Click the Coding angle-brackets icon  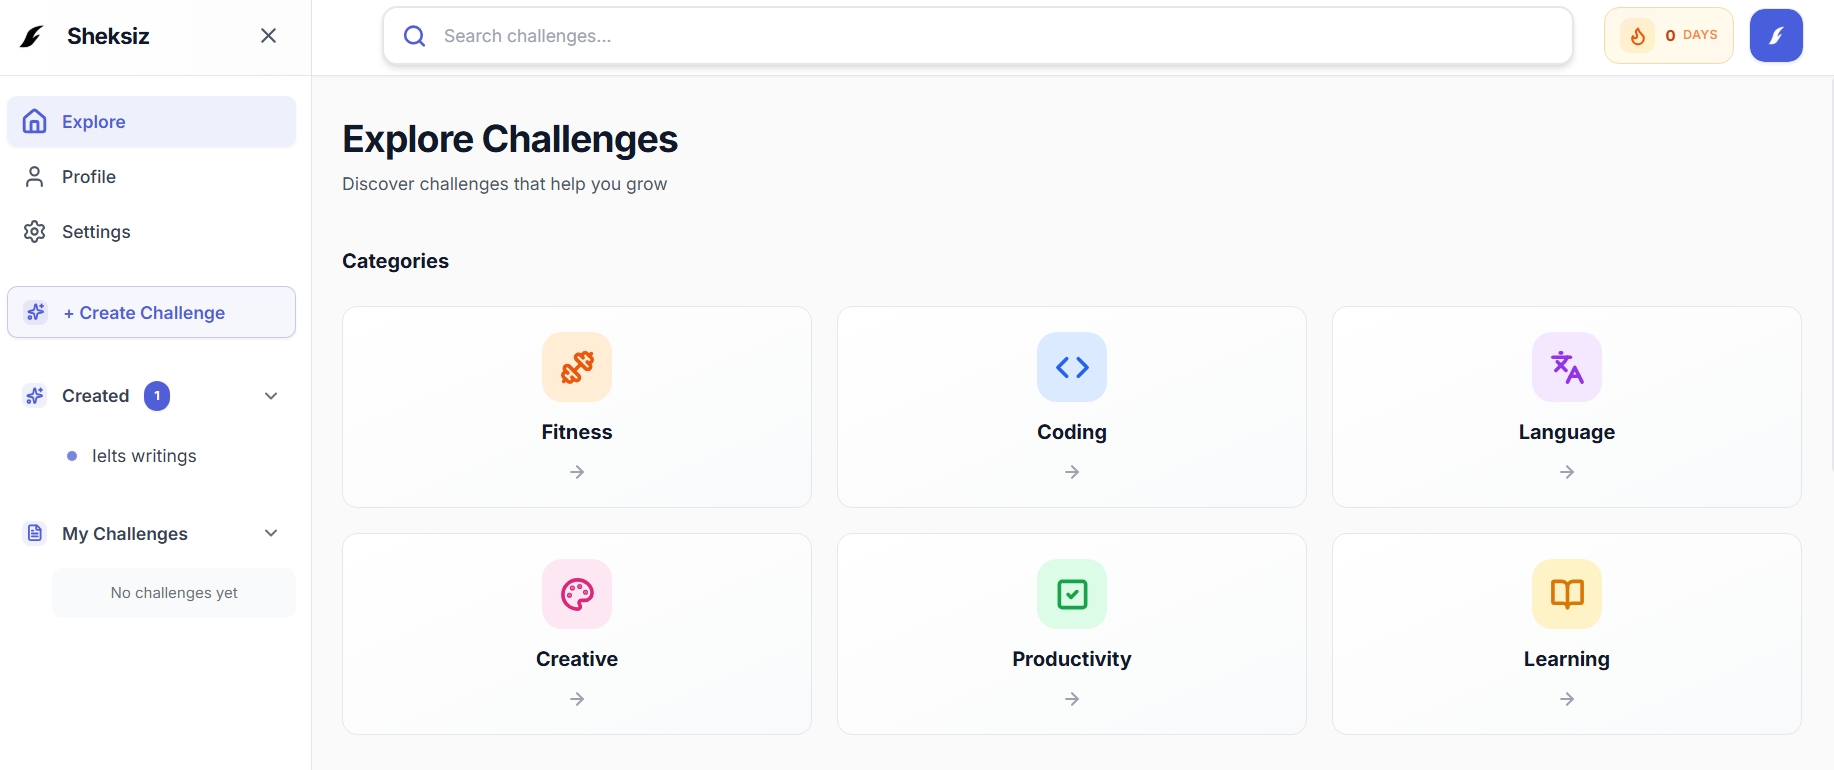(x=1072, y=367)
